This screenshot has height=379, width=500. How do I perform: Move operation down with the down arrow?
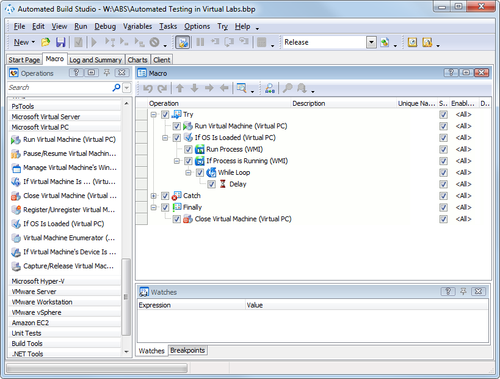click(x=194, y=88)
